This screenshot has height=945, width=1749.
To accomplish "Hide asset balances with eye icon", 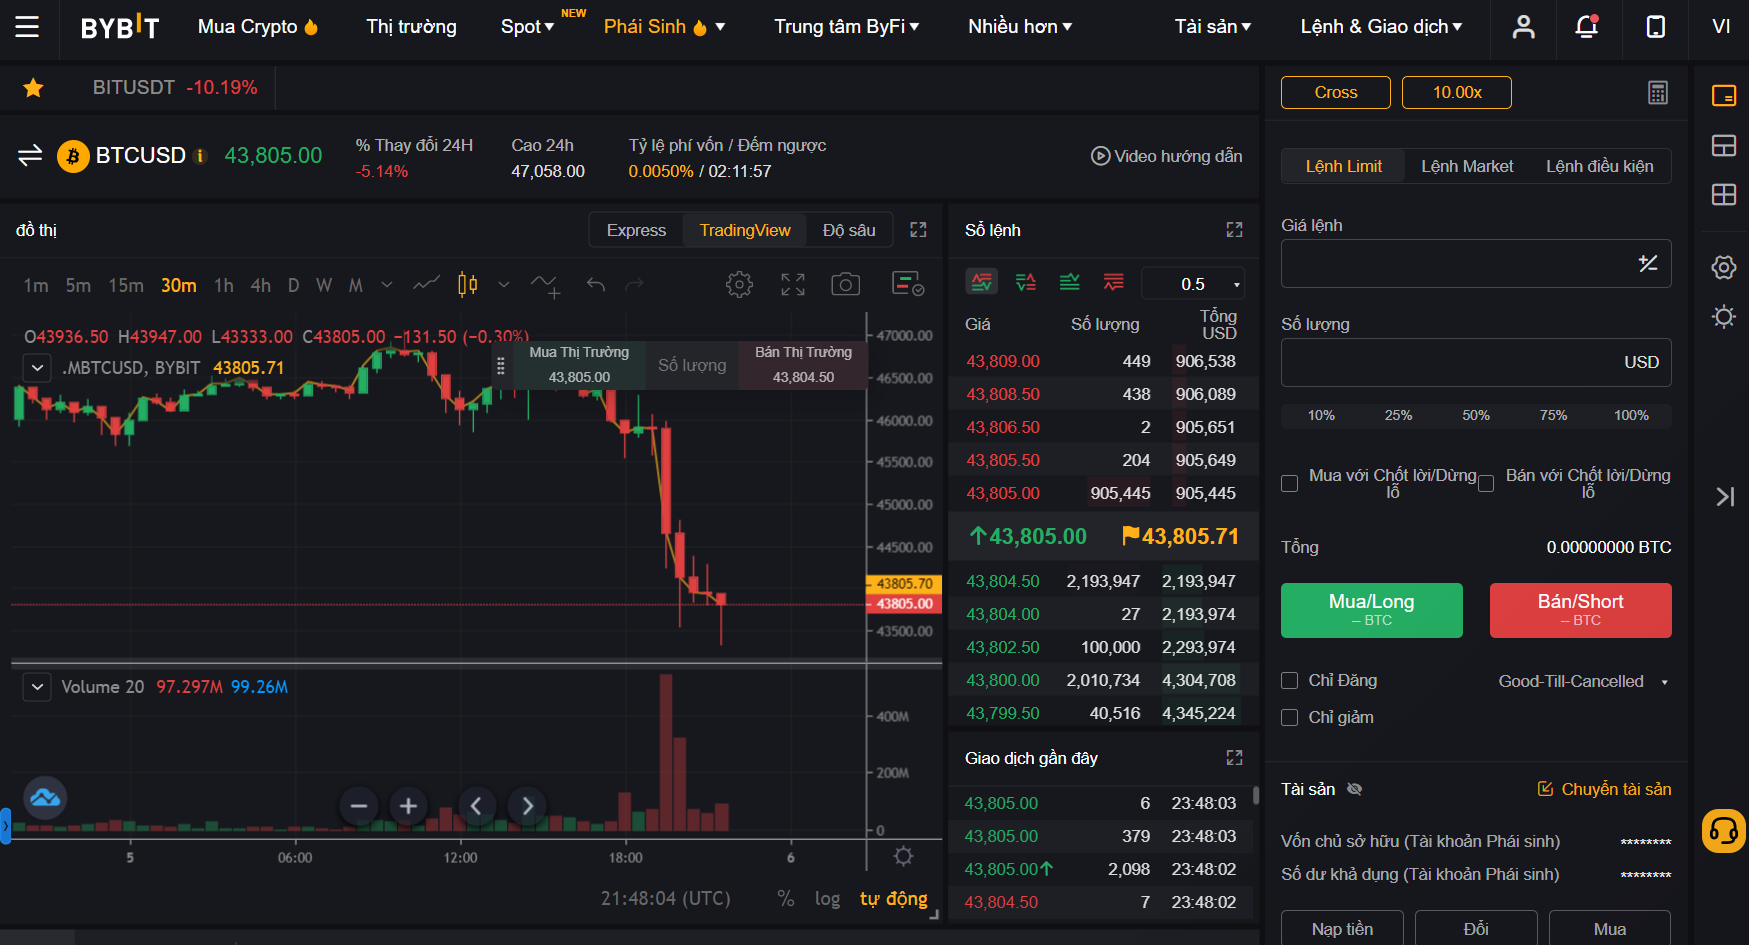I will coord(1355,790).
